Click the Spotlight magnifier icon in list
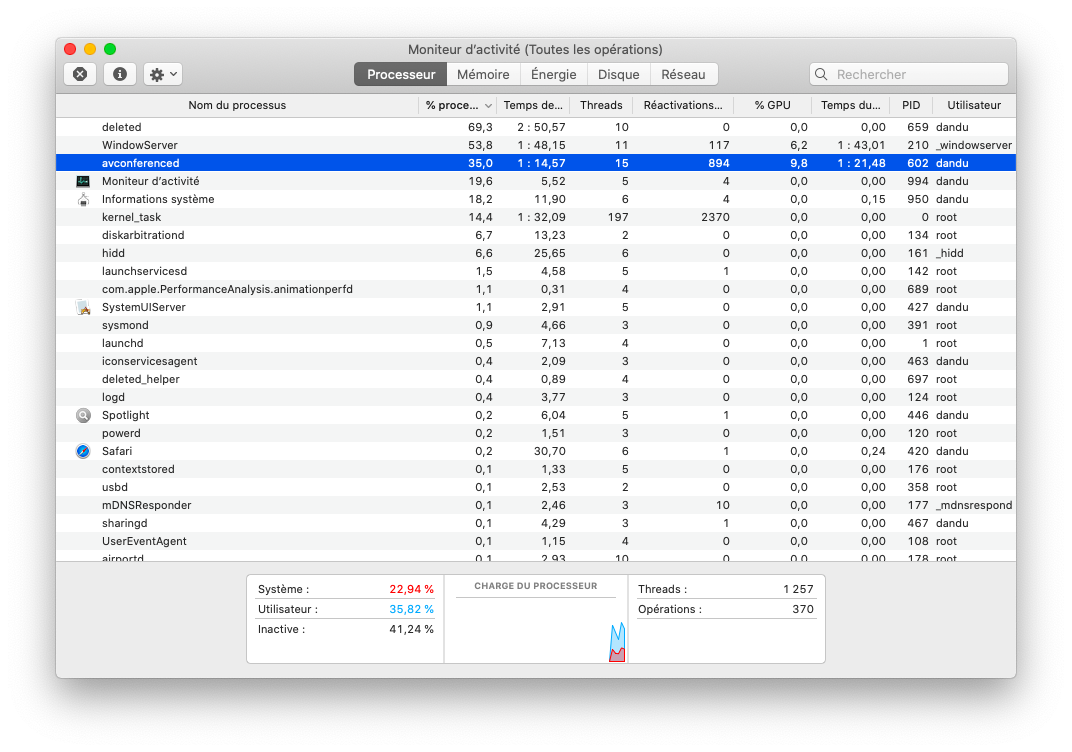 [x=83, y=415]
